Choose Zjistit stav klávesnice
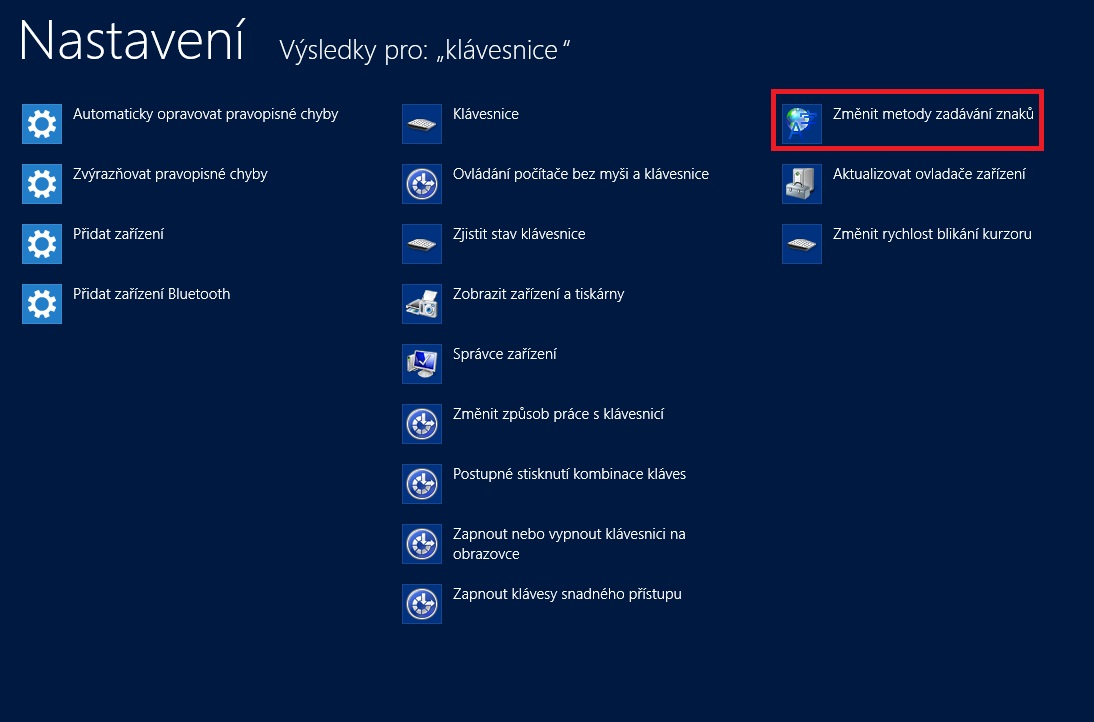 coord(519,234)
